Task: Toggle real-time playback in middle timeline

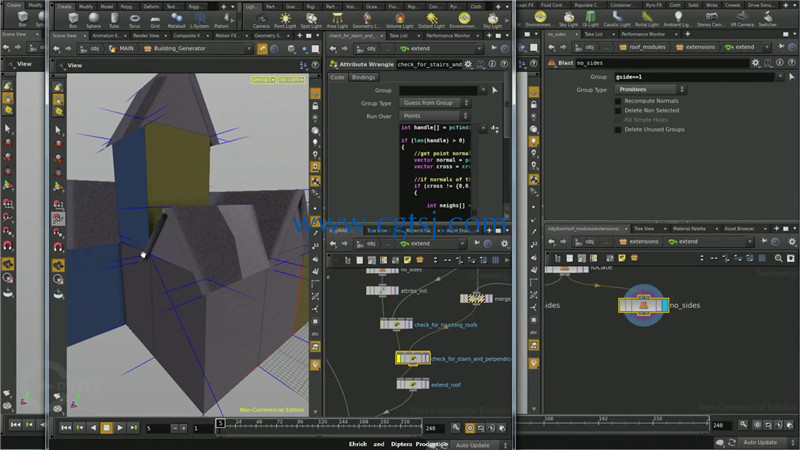Action: (x=469, y=428)
